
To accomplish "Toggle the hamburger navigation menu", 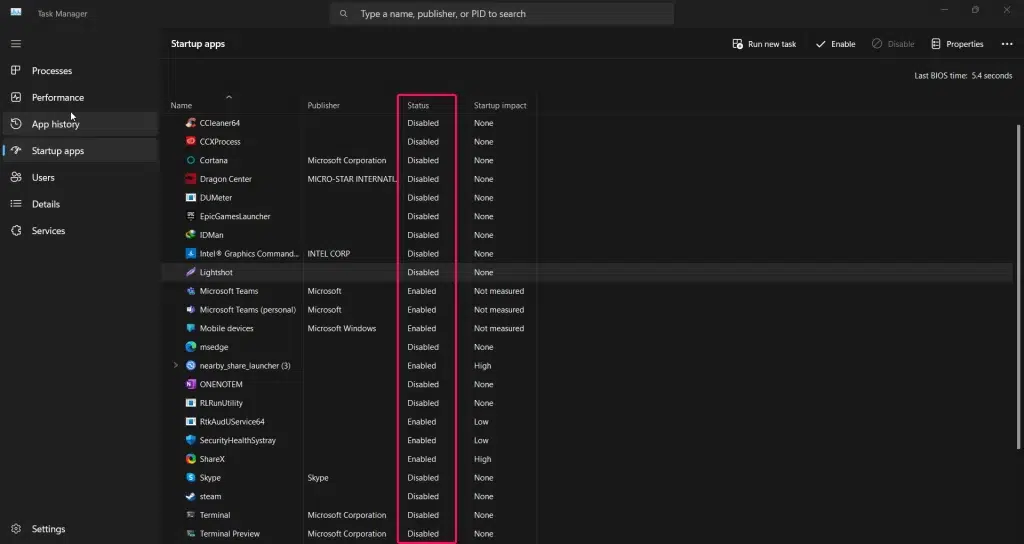I will click(16, 44).
